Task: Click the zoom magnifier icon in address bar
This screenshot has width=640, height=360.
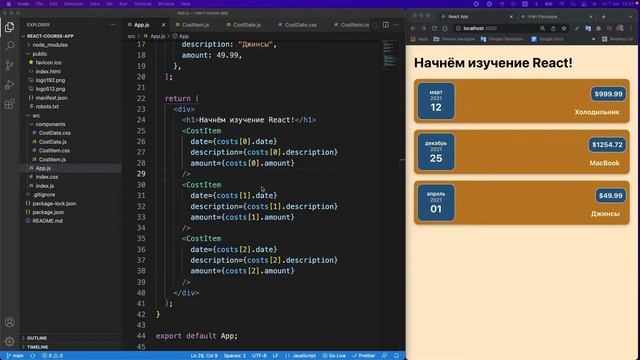Action: coord(542,29)
